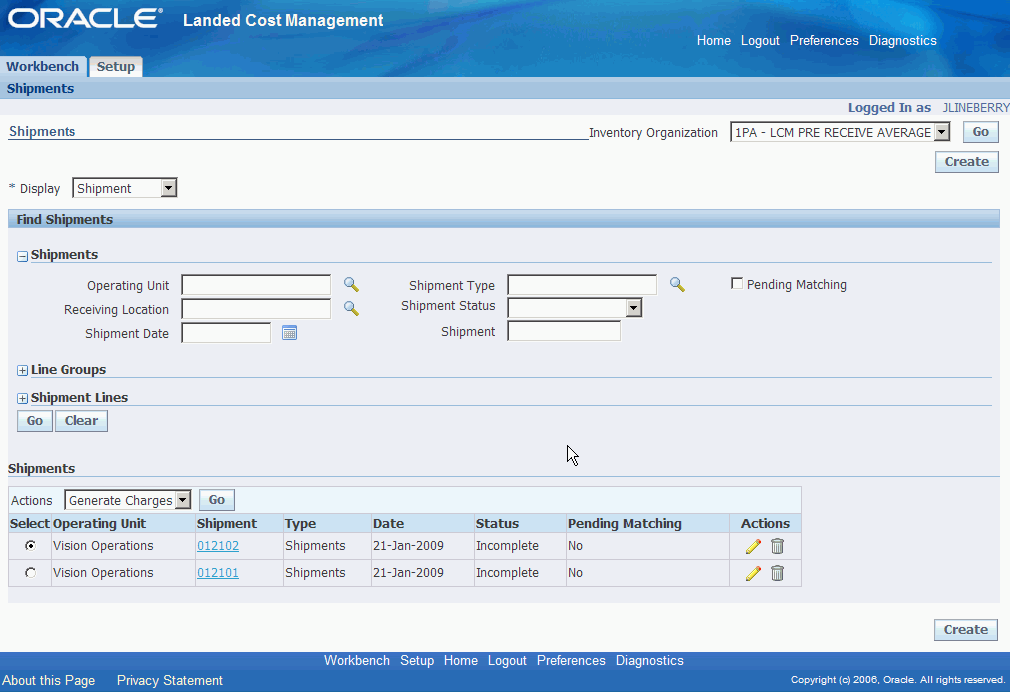Image resolution: width=1010 pixels, height=692 pixels.
Task: Click Logout in top navigation
Action: point(760,41)
